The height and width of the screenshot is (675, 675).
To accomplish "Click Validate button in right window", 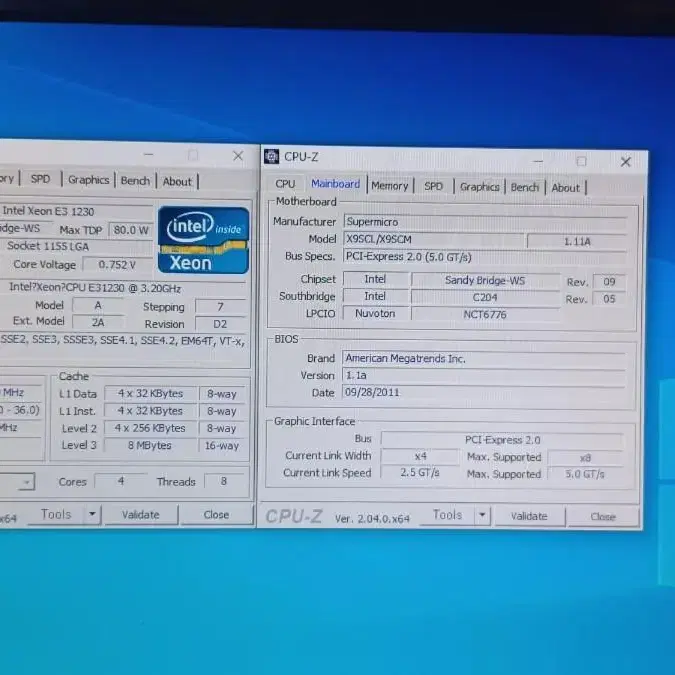I will tap(529, 516).
